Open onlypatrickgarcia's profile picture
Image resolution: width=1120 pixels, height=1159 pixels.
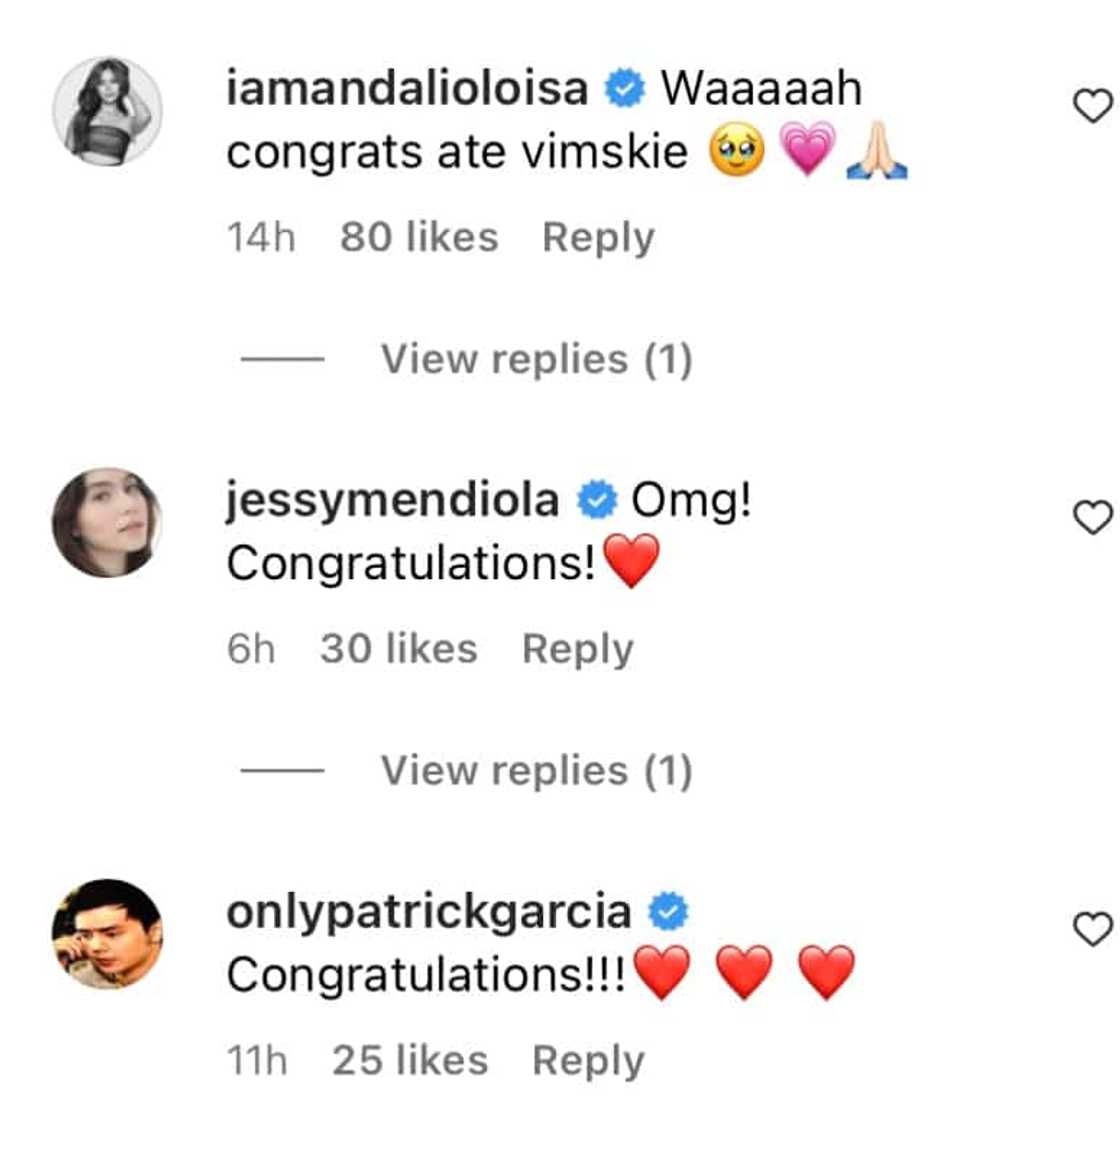click(107, 934)
